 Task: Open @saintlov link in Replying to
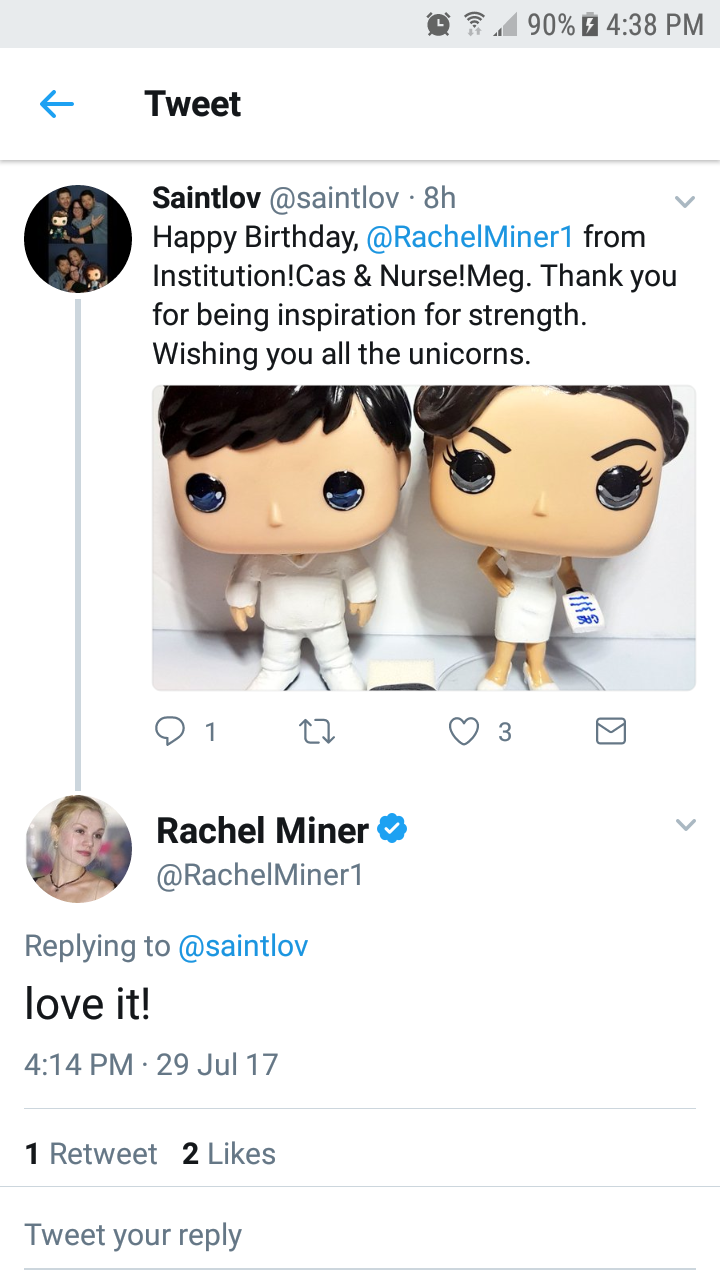(x=243, y=946)
